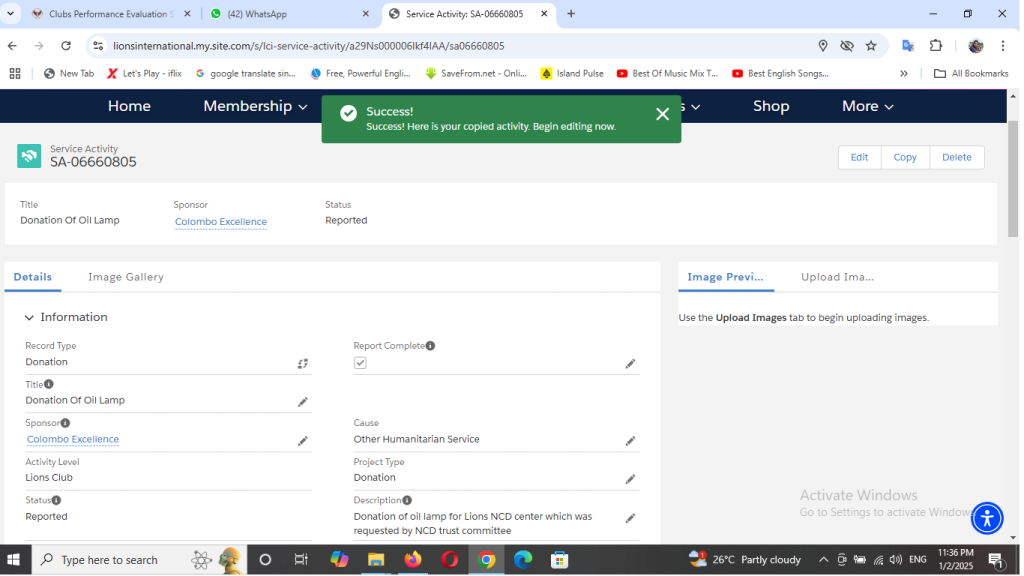The image size is (1024, 576).
Task: Open a new browser tab
Action: [x=571, y=14]
